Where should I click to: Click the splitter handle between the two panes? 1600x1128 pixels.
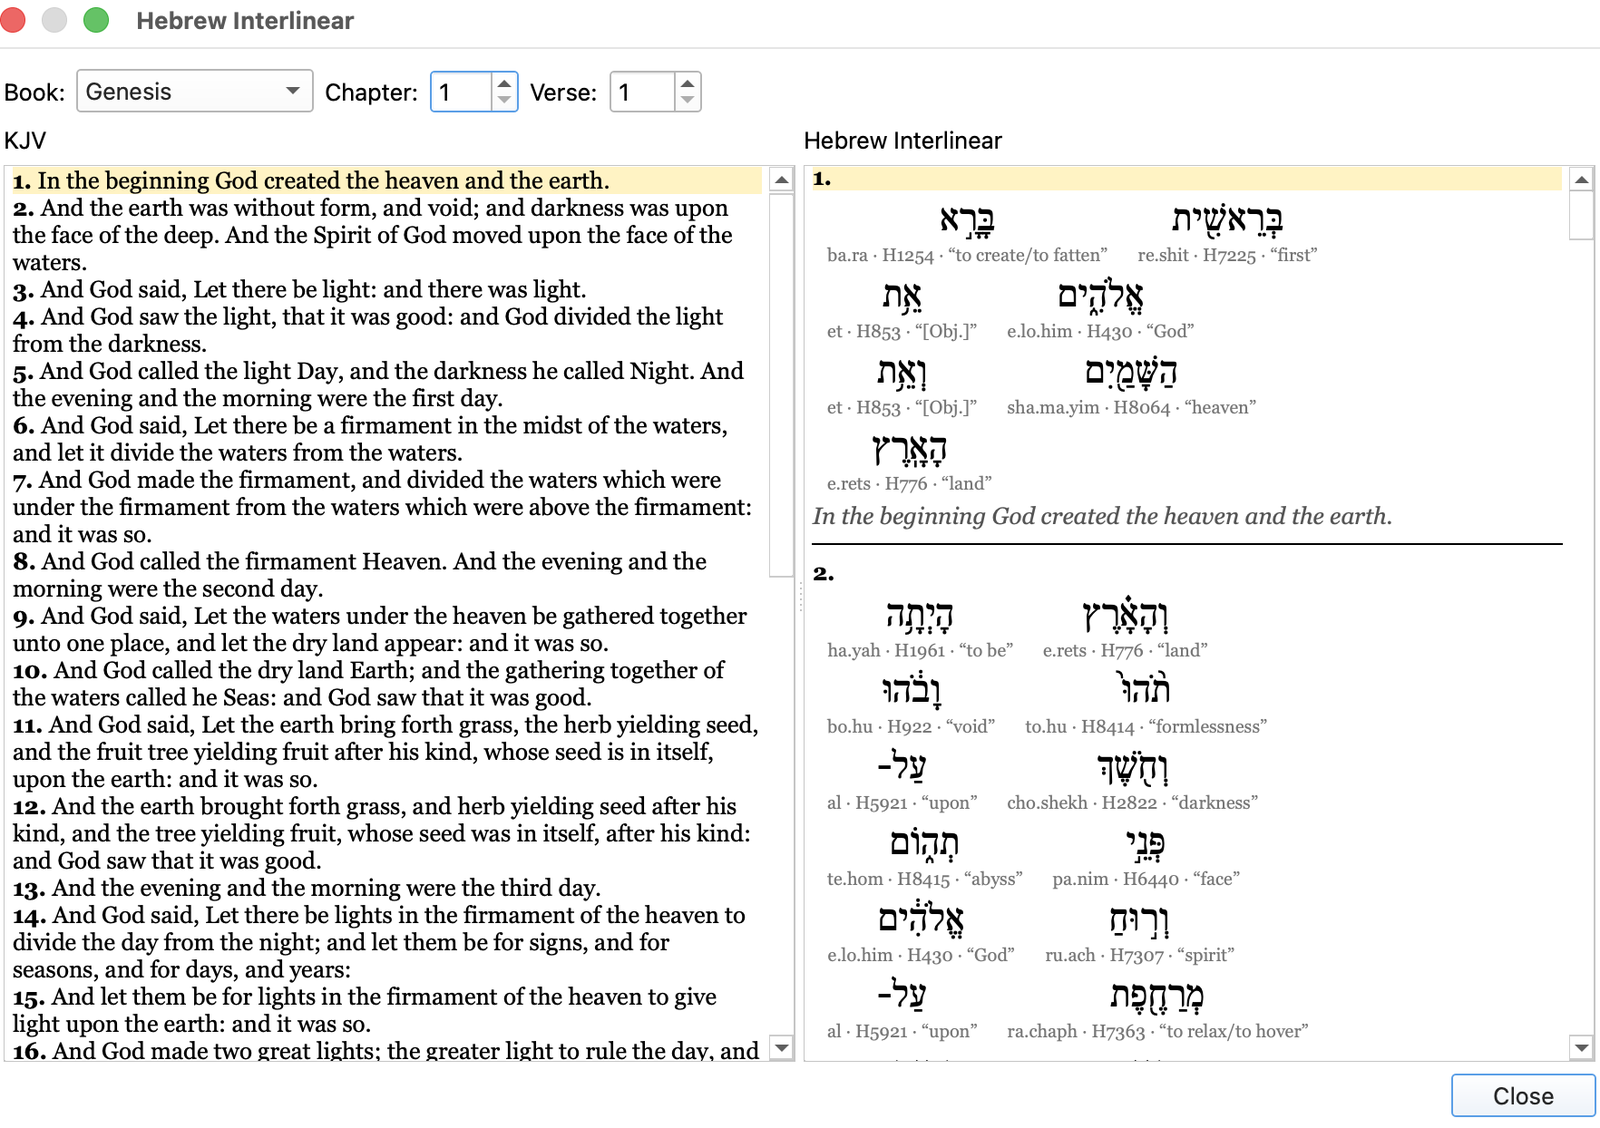[x=800, y=598]
